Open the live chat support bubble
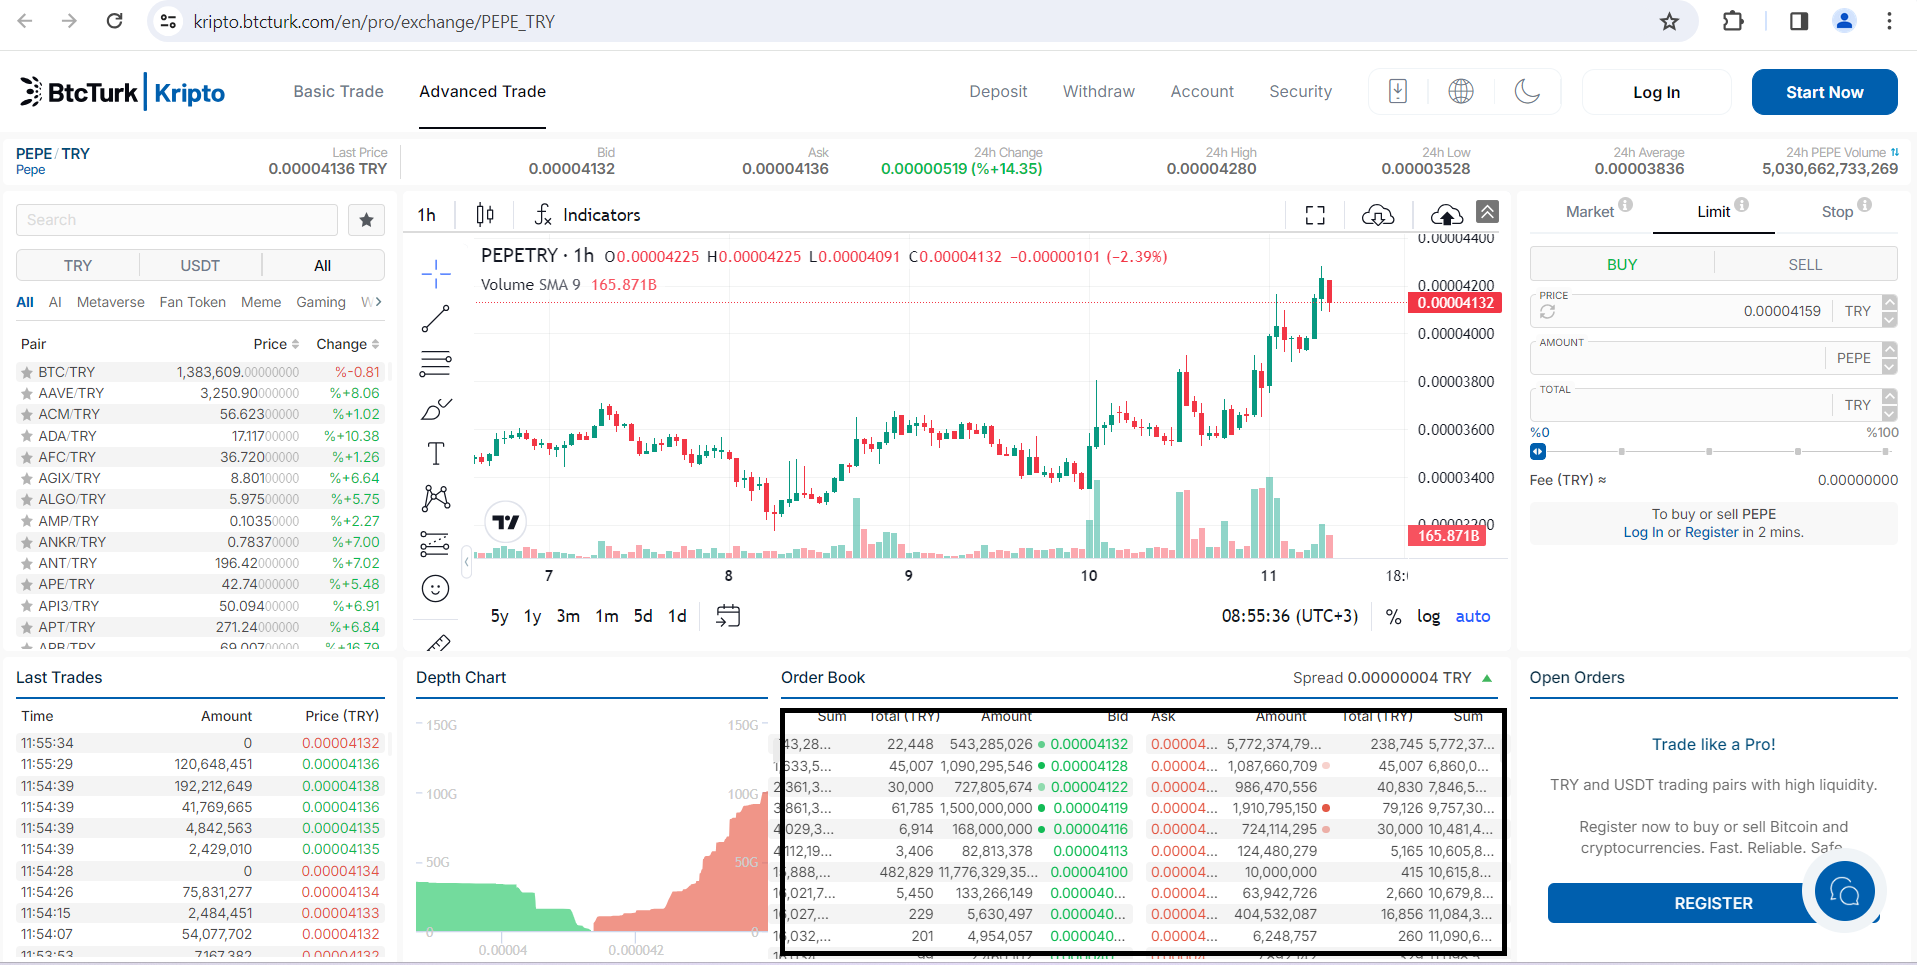 pos(1844,890)
